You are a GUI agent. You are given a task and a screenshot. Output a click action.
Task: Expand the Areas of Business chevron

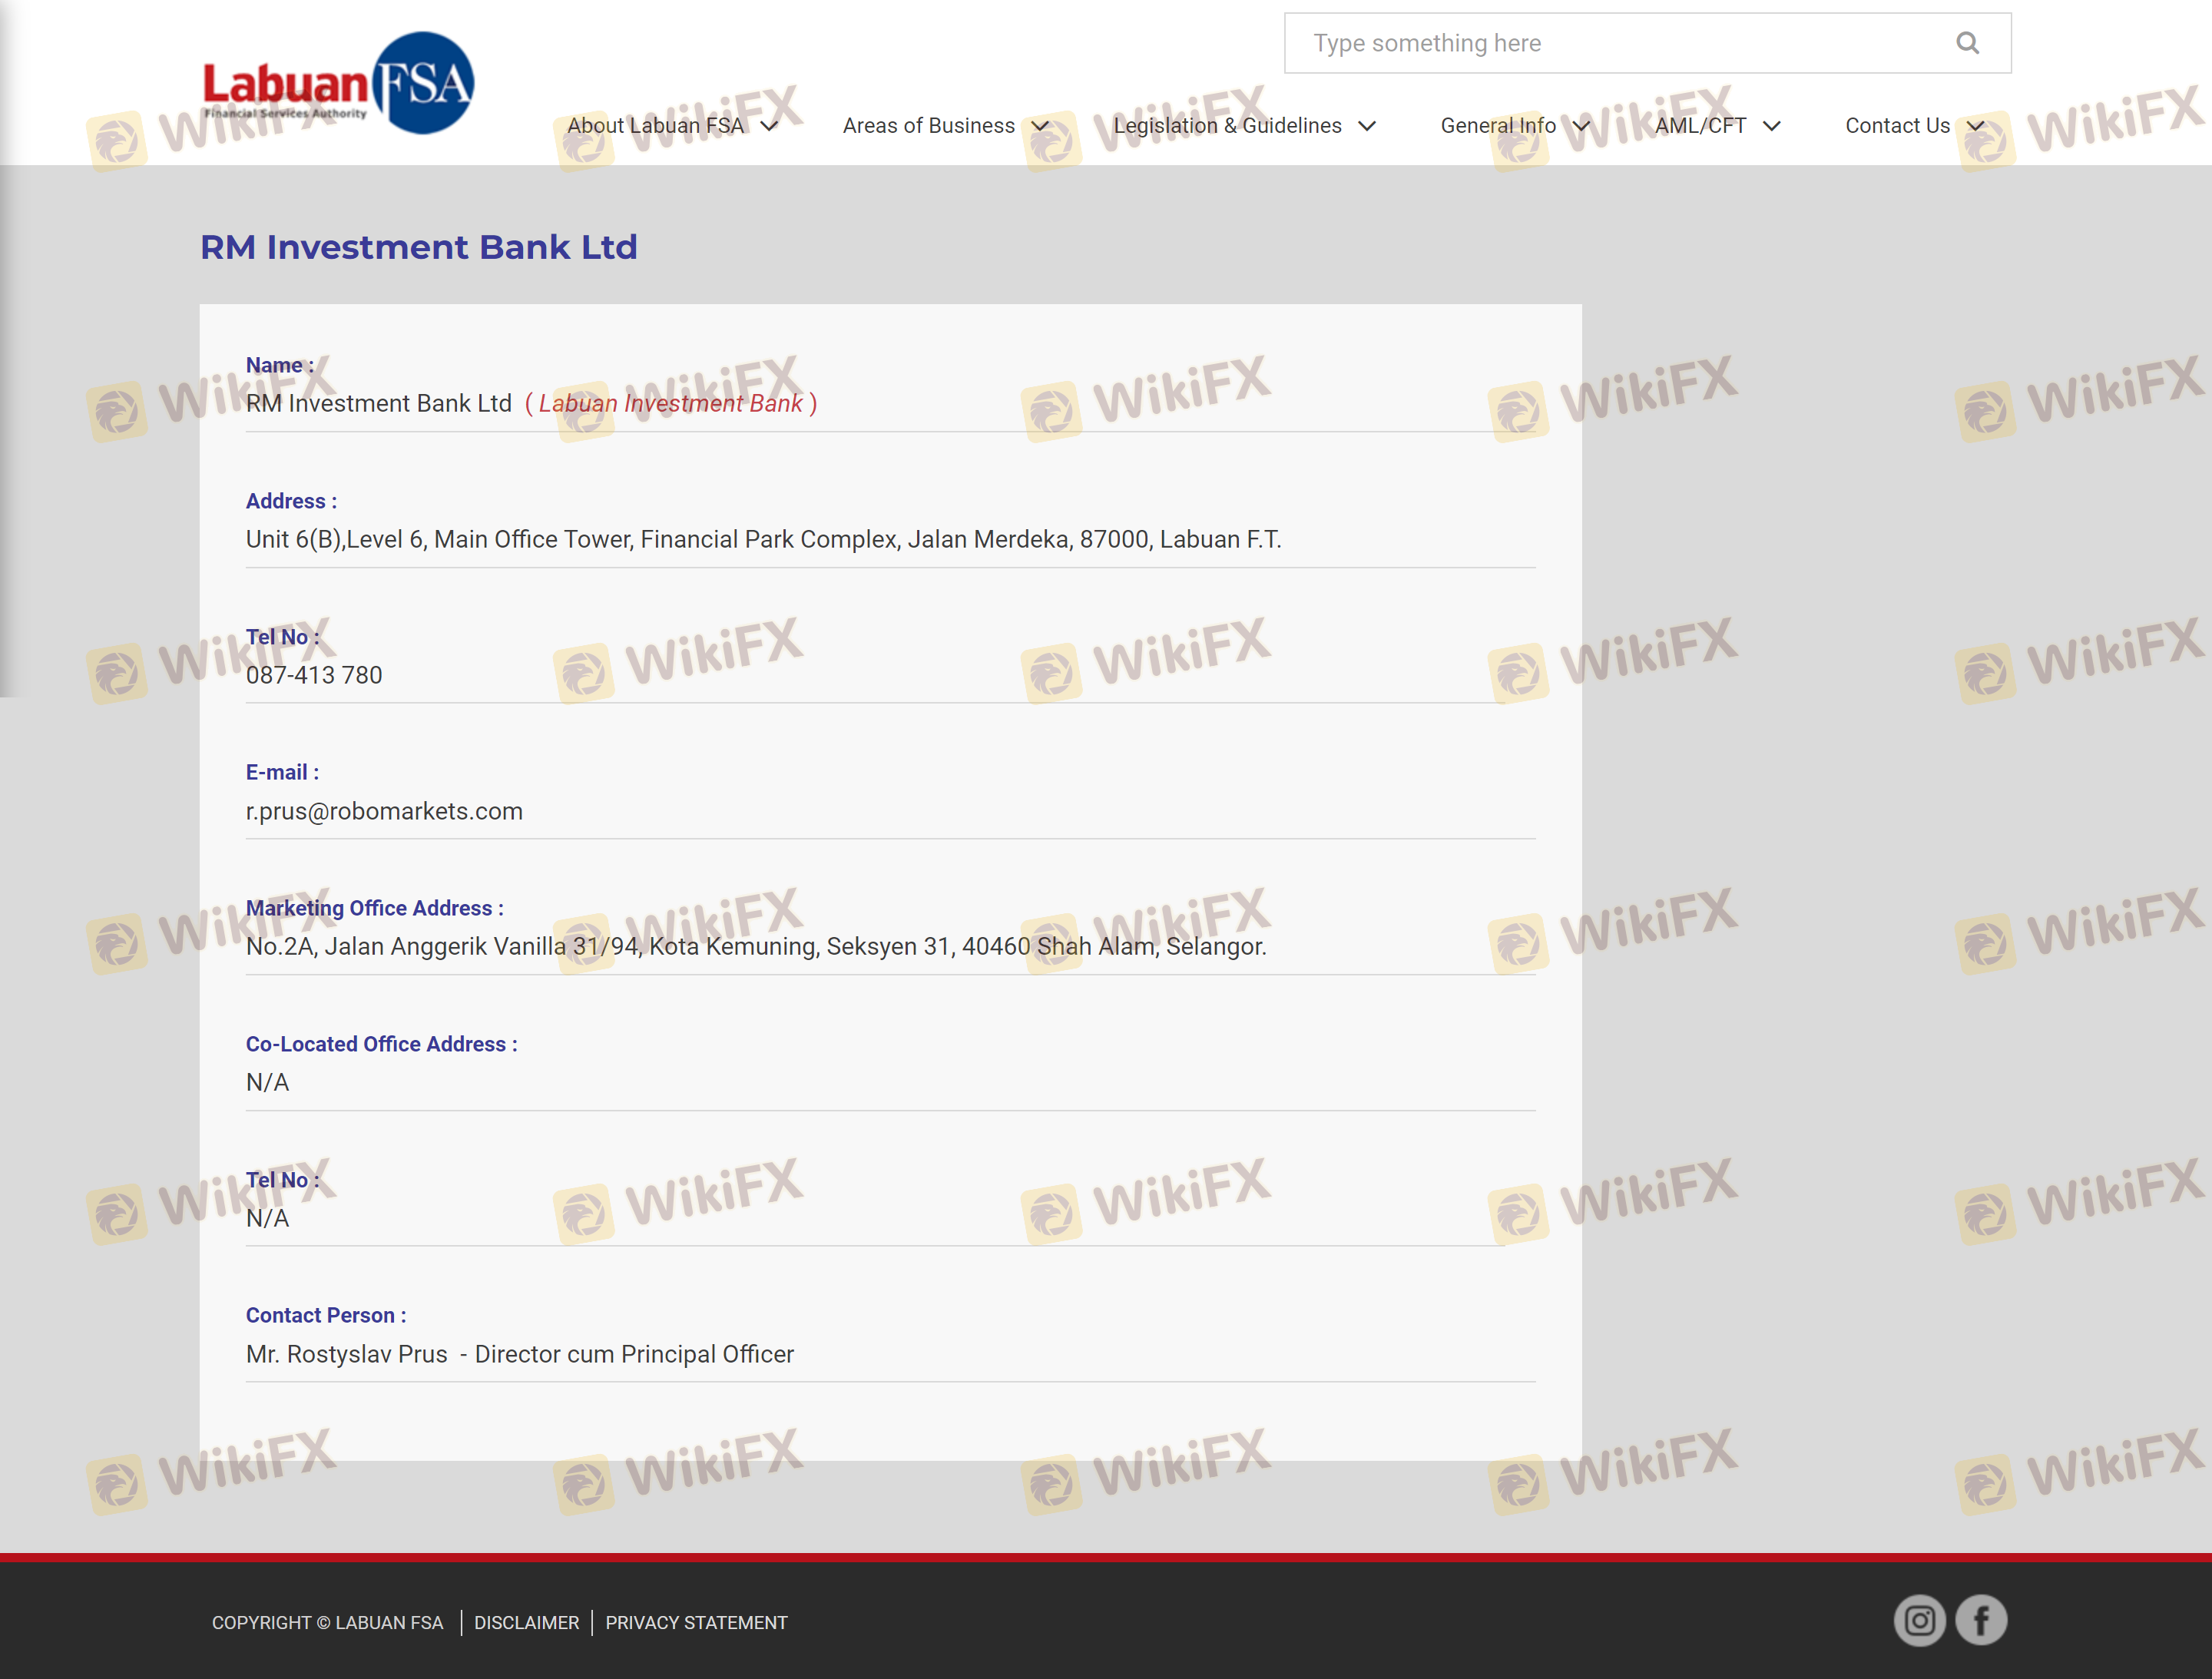[1040, 126]
